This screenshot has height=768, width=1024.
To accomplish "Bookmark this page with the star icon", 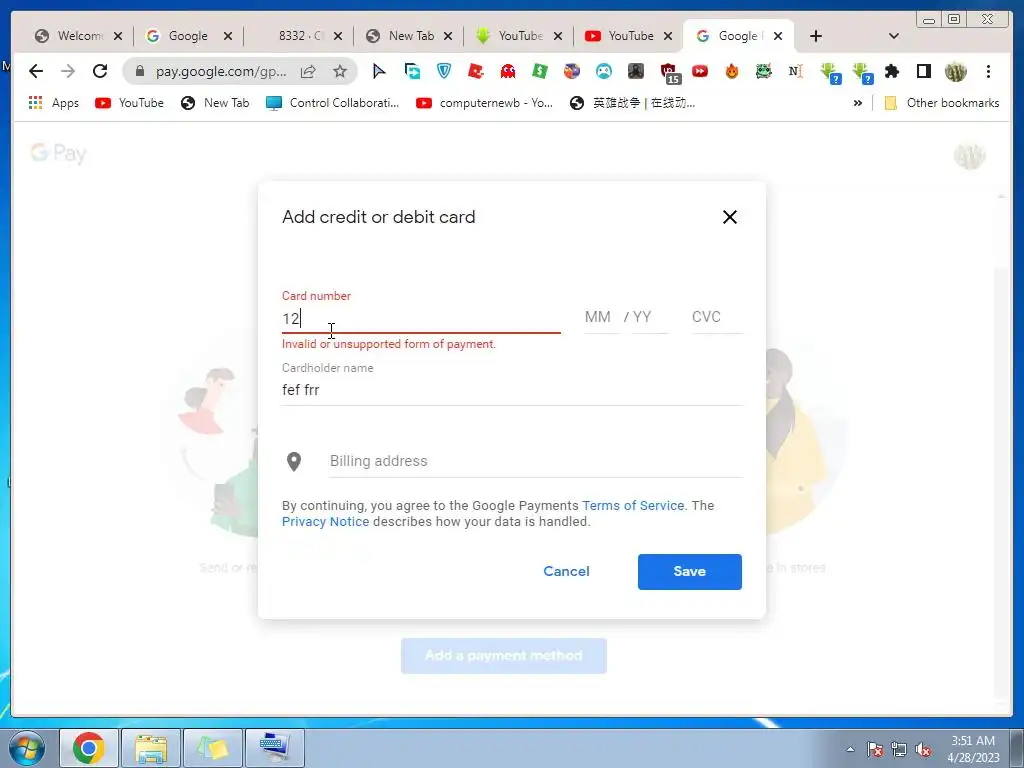I will pos(340,71).
